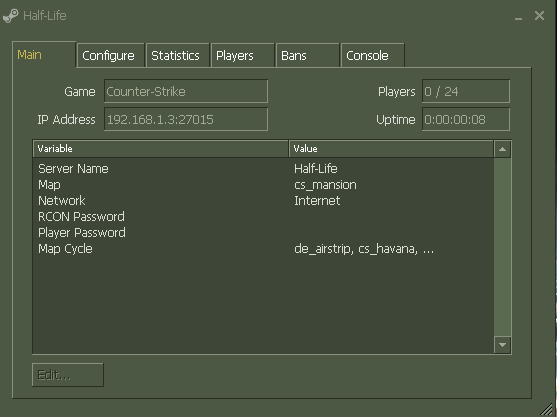Minimize the Half-Life server window
Screen dimensions: 557x417
tap(519, 17)
